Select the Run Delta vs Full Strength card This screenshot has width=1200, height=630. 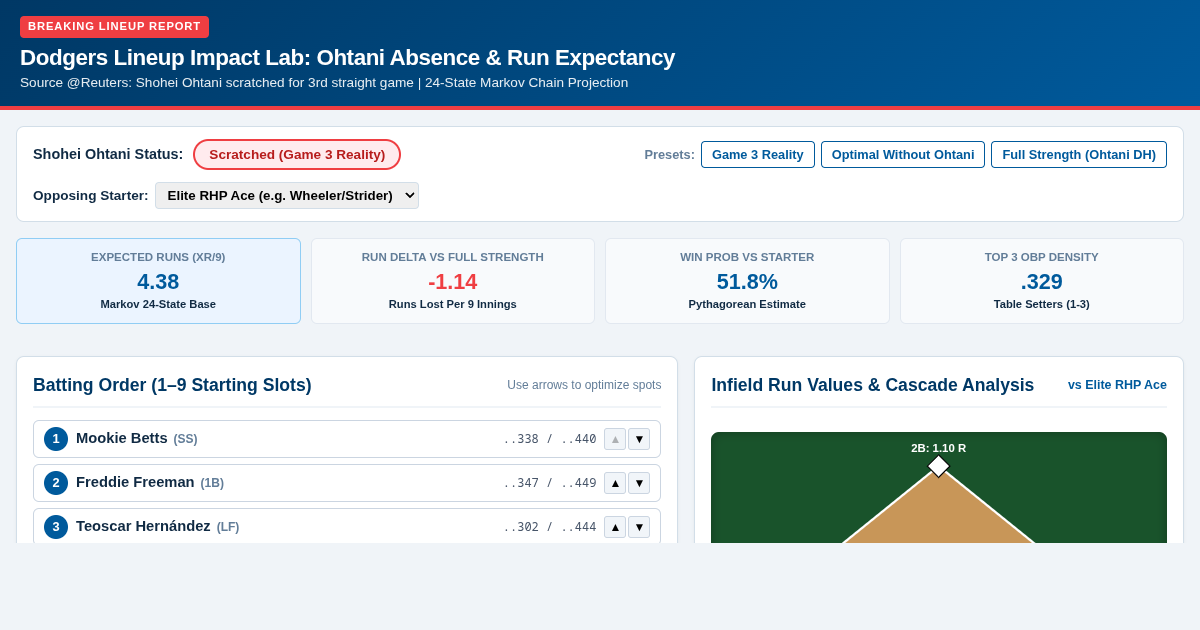(453, 281)
